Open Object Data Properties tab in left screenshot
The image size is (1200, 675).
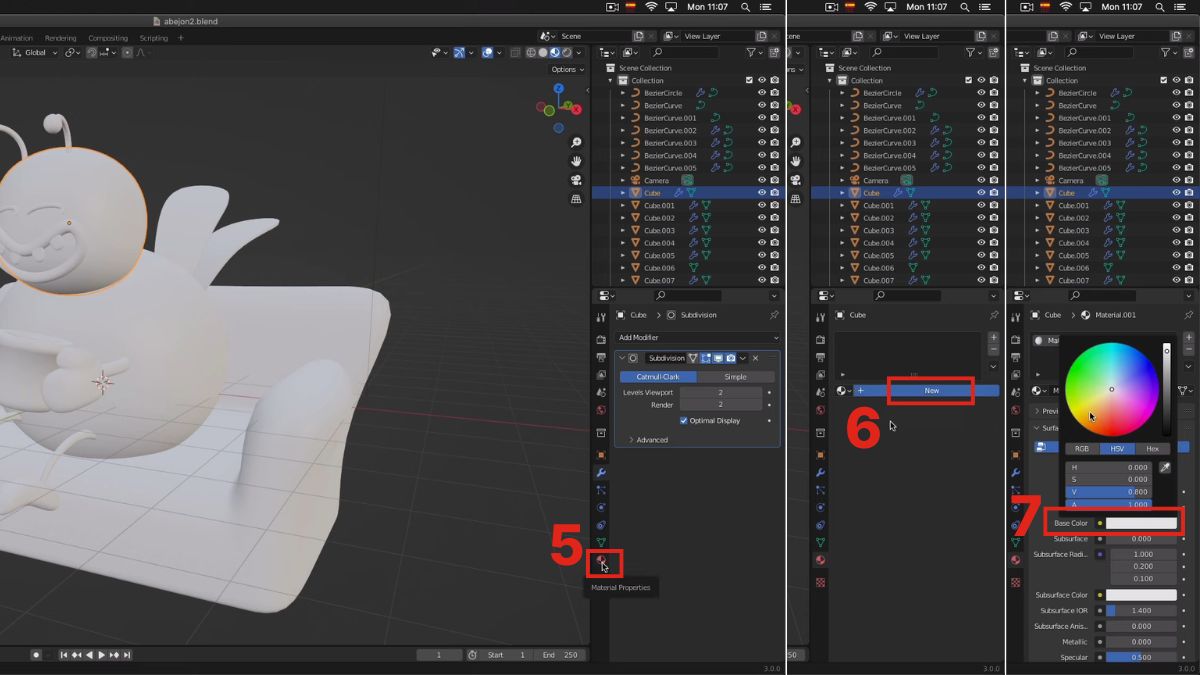coord(601,543)
